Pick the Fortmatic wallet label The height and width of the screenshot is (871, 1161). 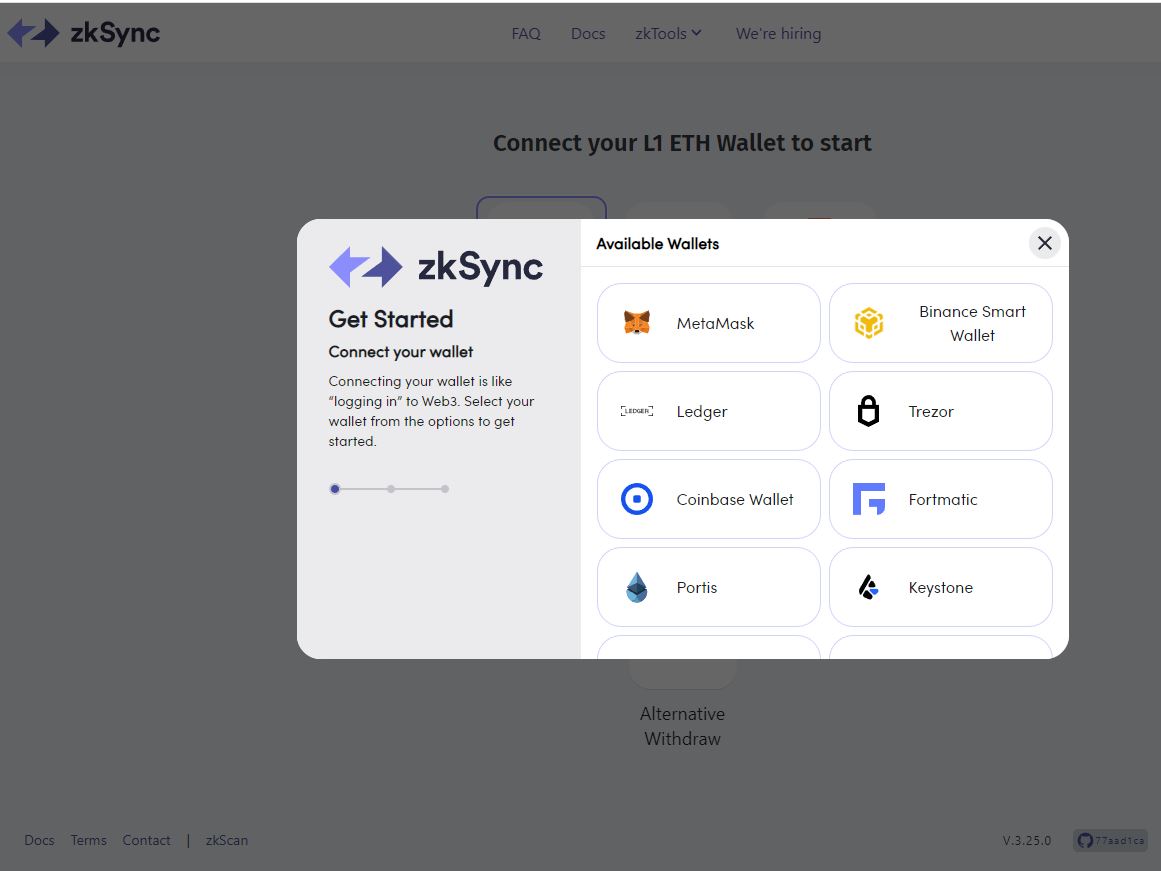tap(943, 499)
